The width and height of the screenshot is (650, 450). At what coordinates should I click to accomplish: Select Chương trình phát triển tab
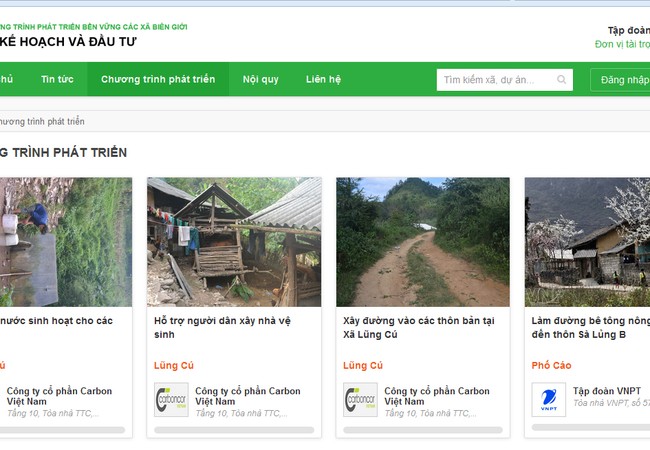[158, 79]
